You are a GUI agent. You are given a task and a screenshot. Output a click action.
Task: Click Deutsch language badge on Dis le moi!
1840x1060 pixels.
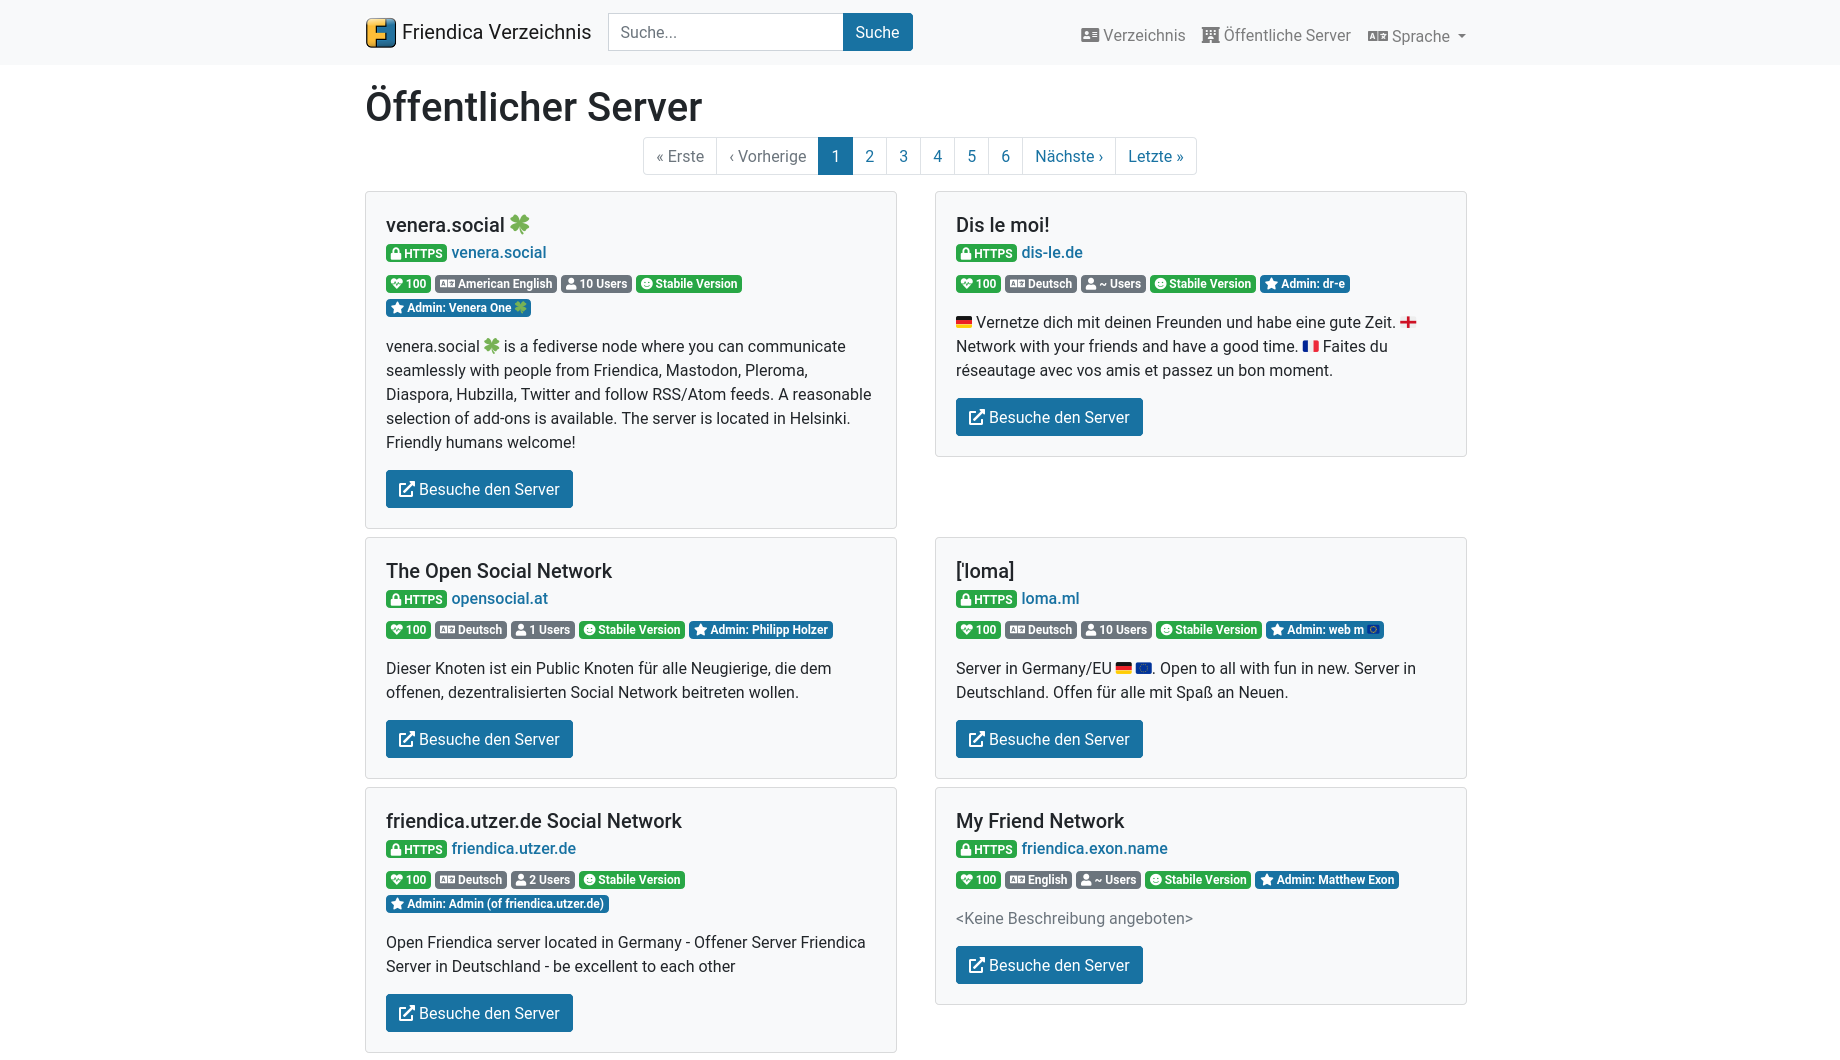tap(1041, 284)
